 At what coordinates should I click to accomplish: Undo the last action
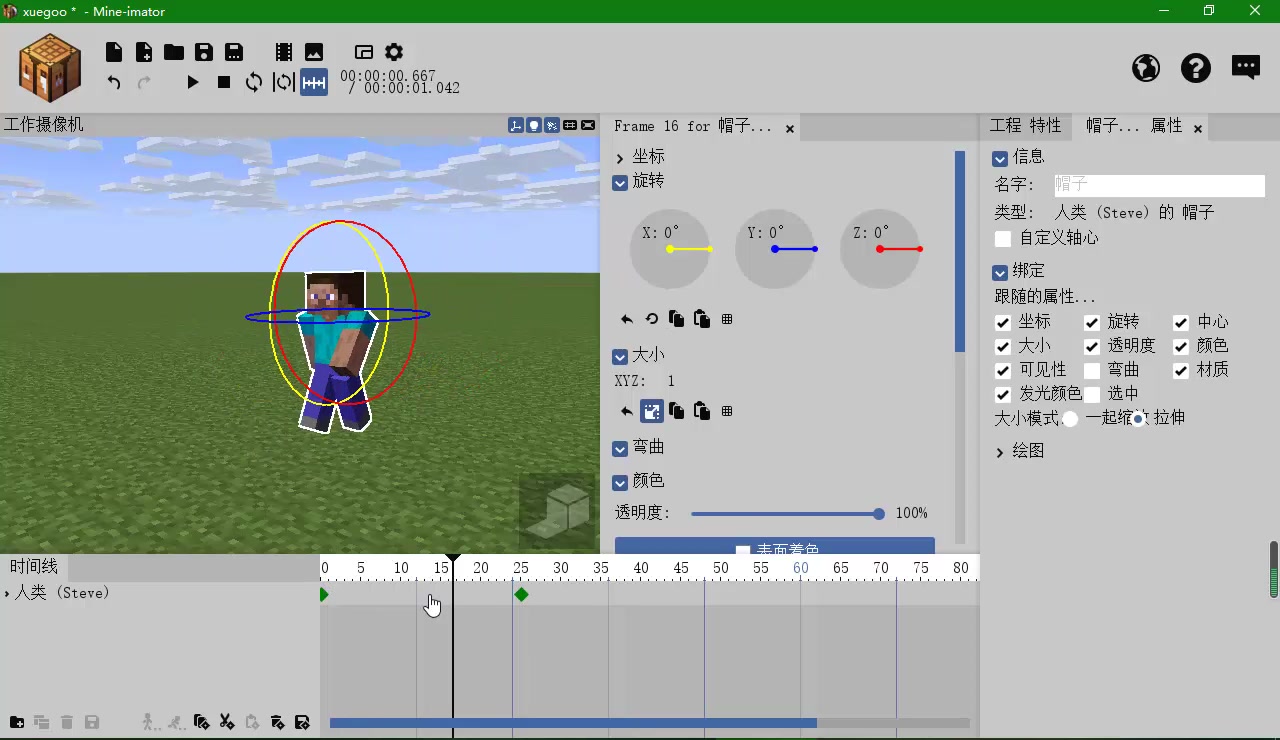[114, 82]
